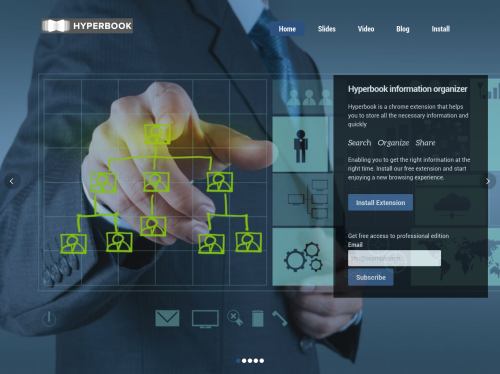Select the third (middle) carousel dot
Image resolution: width=500 pixels, height=374 pixels.
pyautogui.click(x=250, y=361)
